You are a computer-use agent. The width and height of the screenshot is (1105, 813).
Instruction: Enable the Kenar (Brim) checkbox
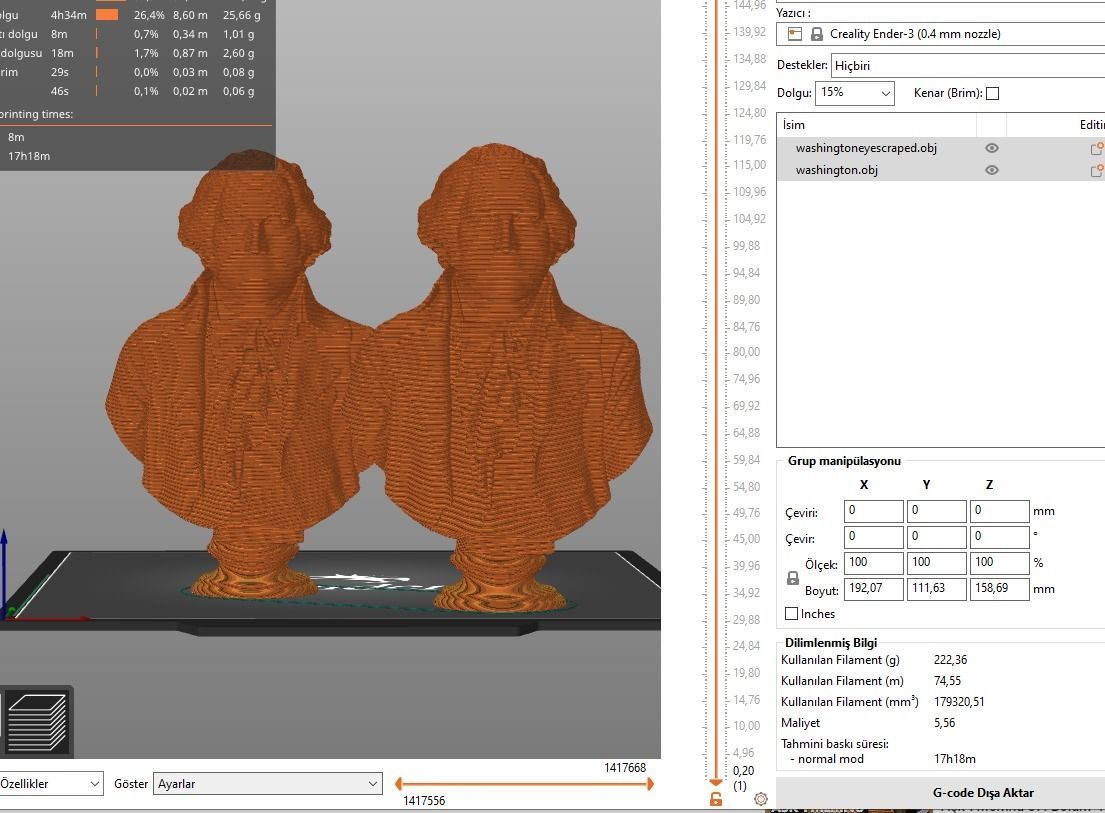point(992,93)
